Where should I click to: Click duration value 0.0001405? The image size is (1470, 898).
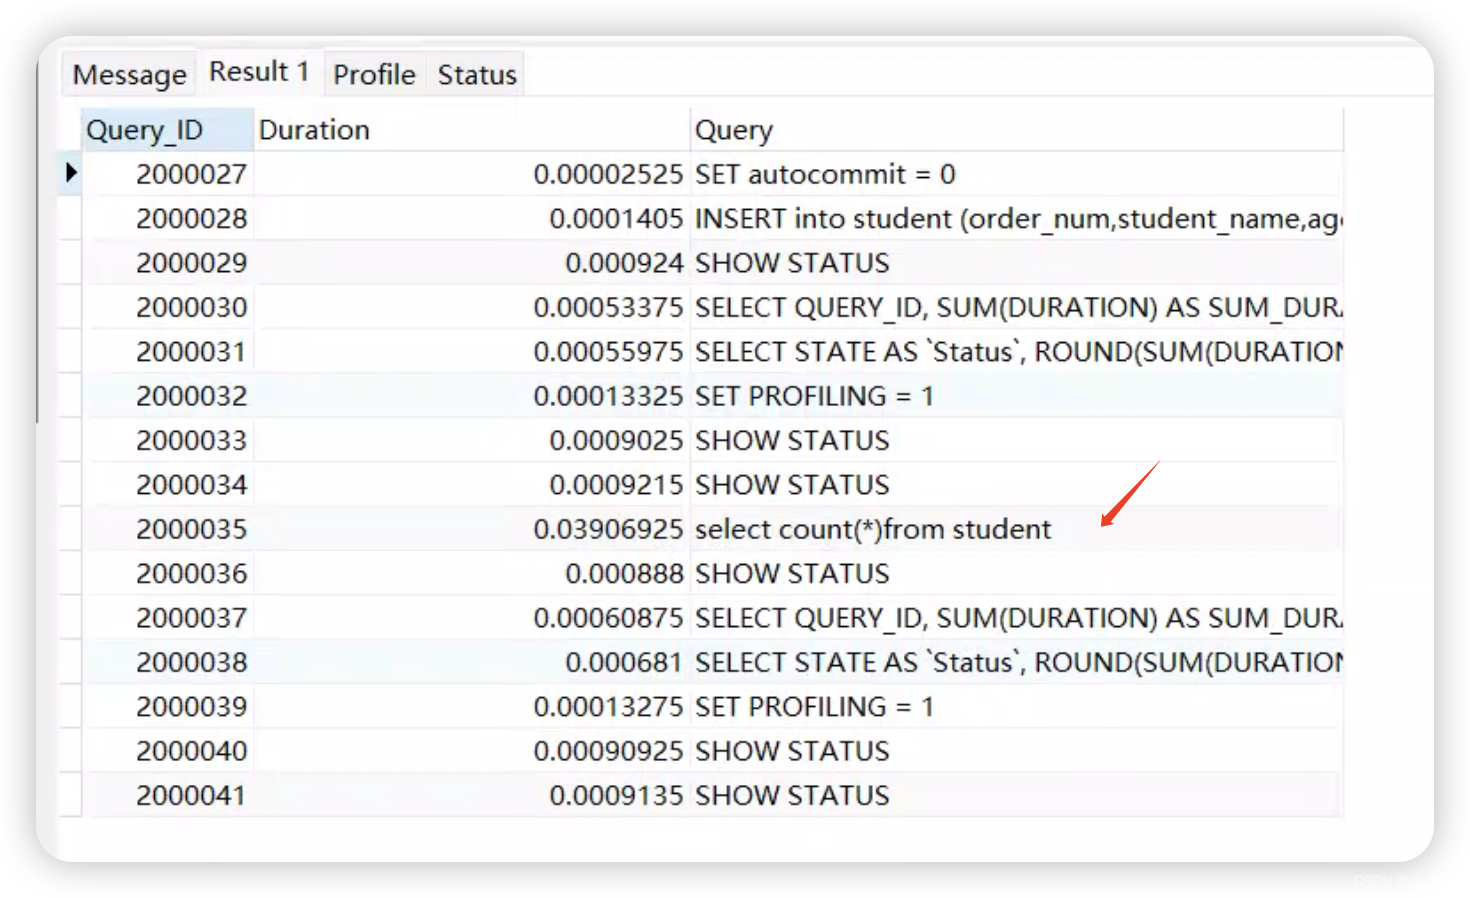click(x=615, y=218)
